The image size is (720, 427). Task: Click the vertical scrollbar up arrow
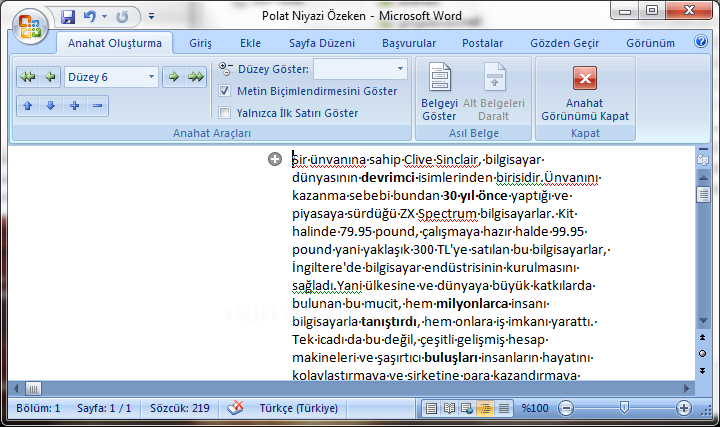click(703, 178)
